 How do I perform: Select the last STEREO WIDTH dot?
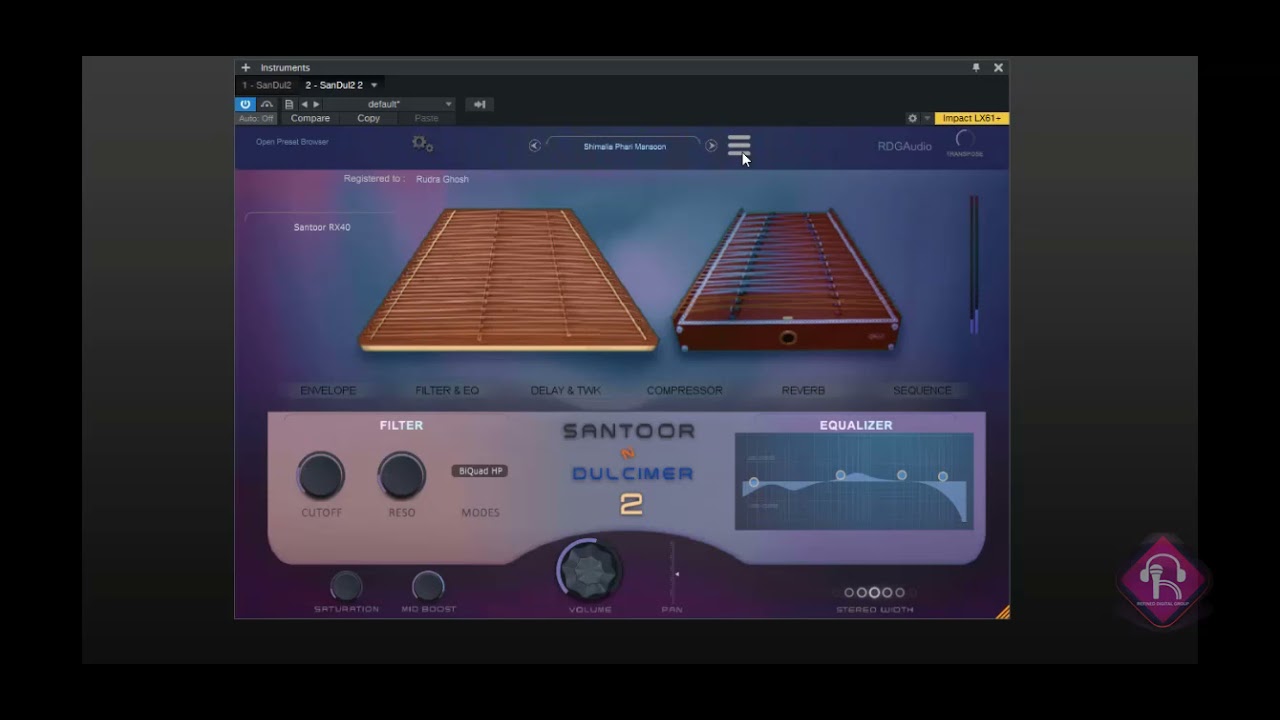click(900, 593)
